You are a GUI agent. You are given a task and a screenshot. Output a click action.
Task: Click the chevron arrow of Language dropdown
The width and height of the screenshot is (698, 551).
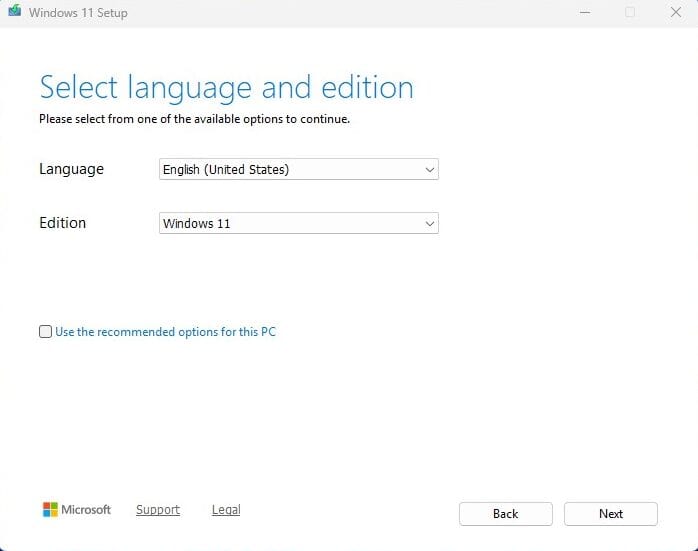pyautogui.click(x=430, y=170)
